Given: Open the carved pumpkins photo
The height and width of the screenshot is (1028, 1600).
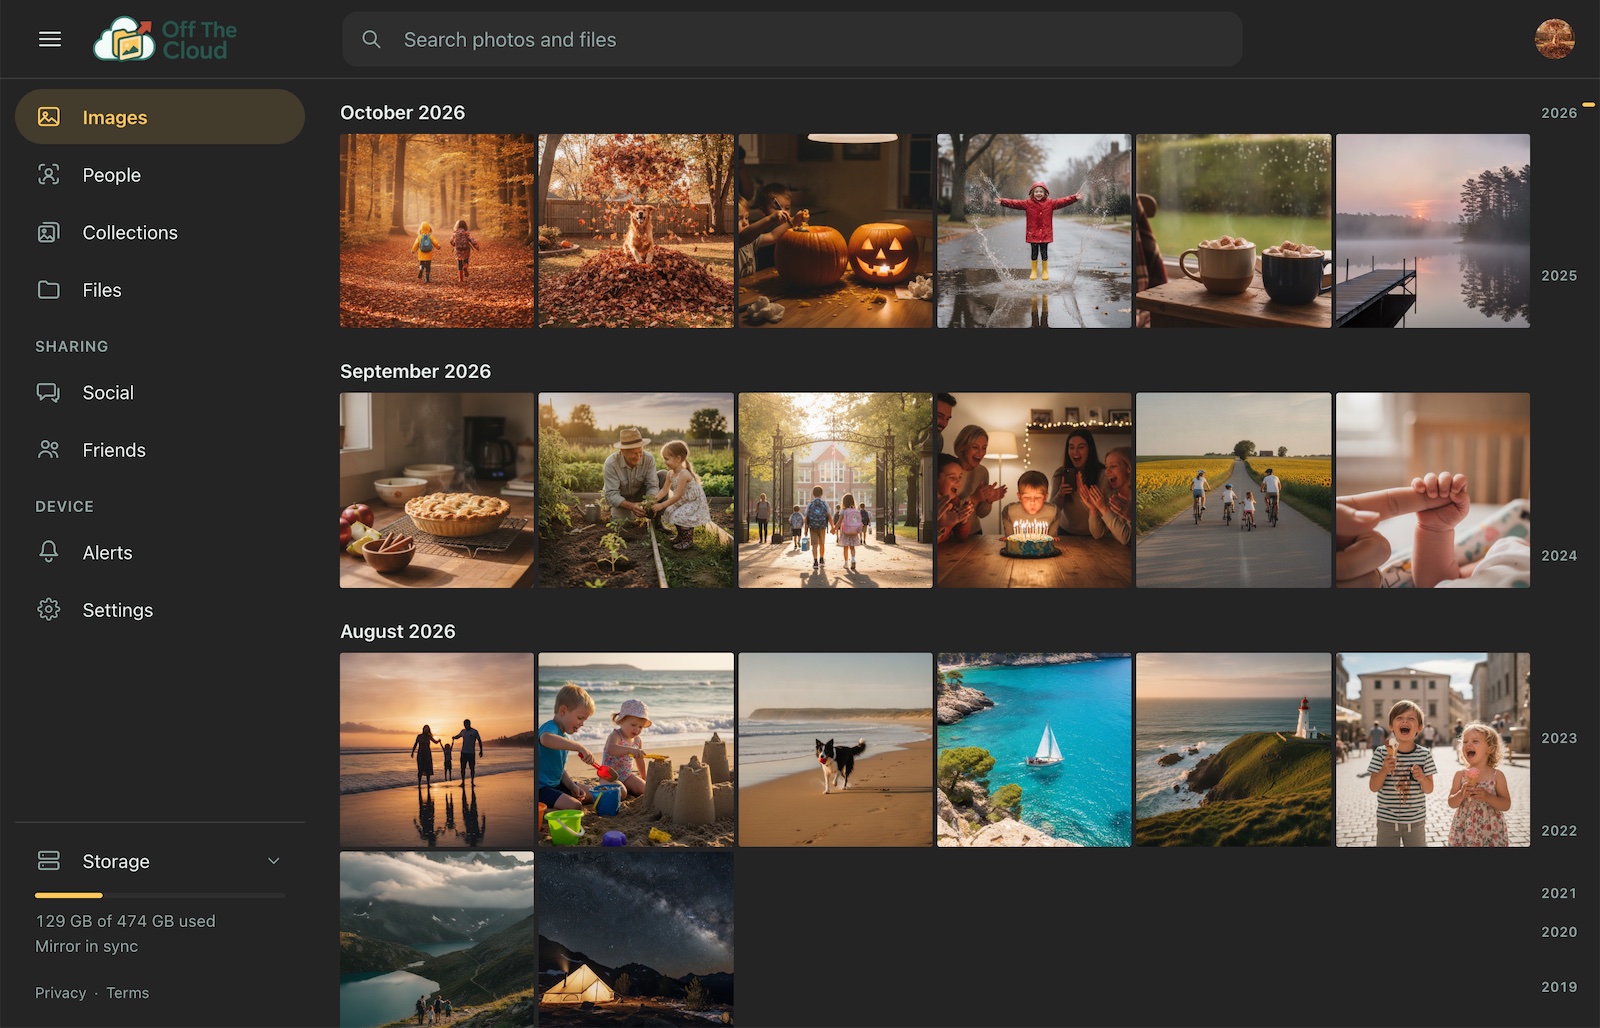Looking at the screenshot, I should [835, 231].
